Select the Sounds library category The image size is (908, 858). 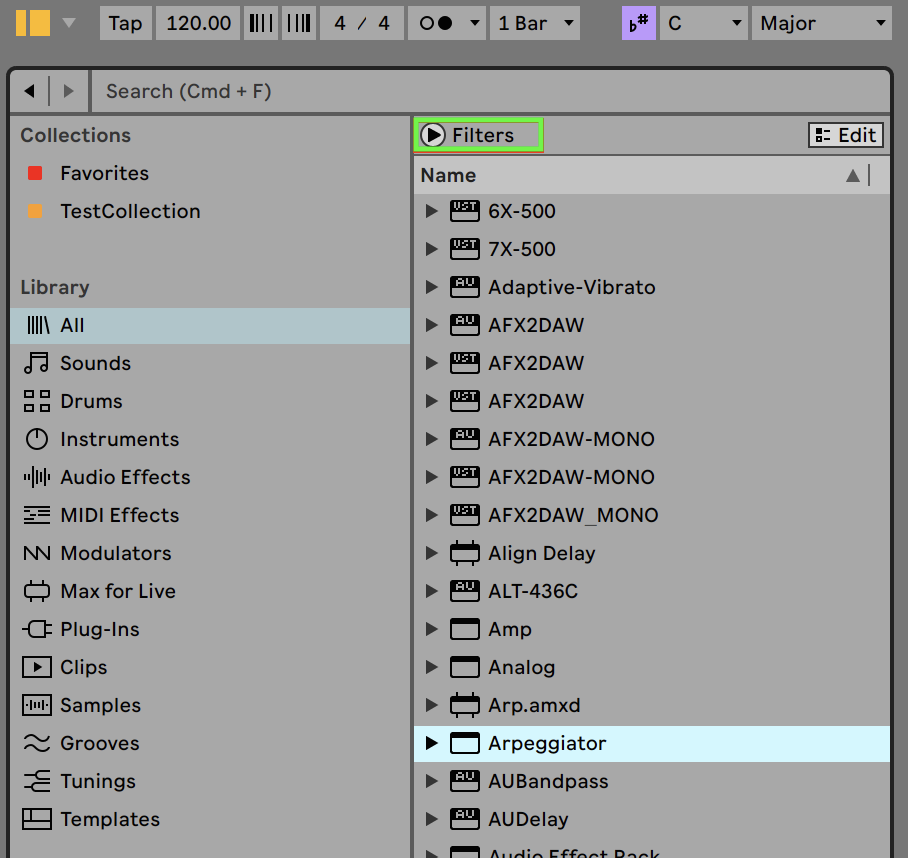coord(210,364)
